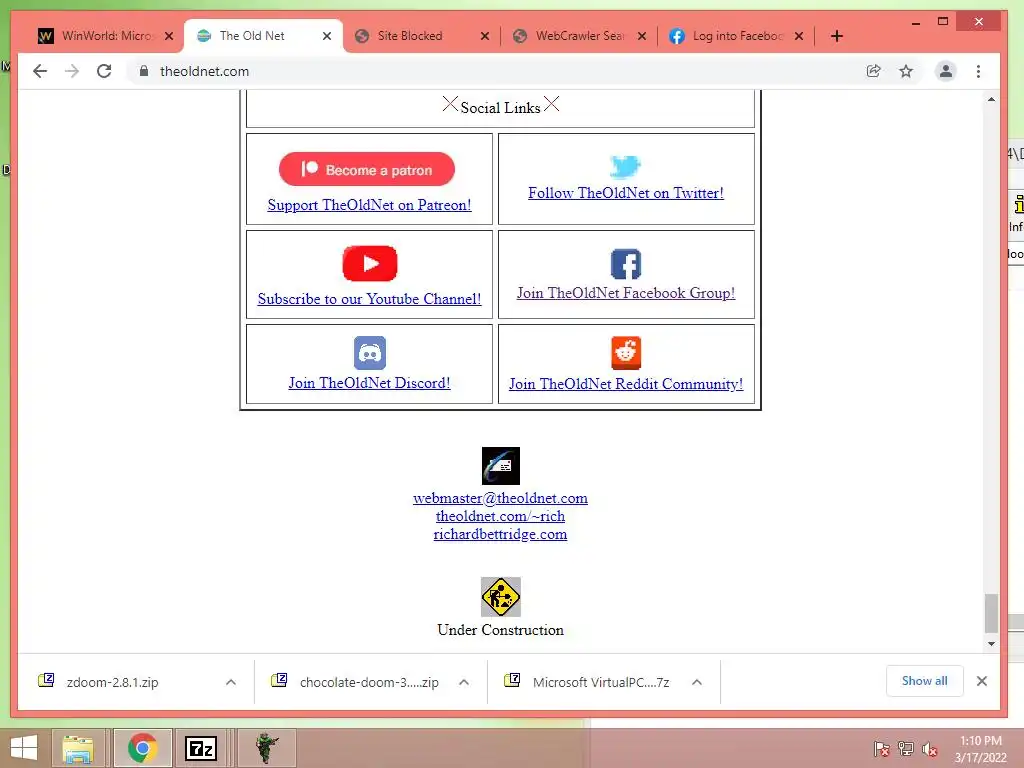Click the Under Construction sign image

[x=500, y=597]
